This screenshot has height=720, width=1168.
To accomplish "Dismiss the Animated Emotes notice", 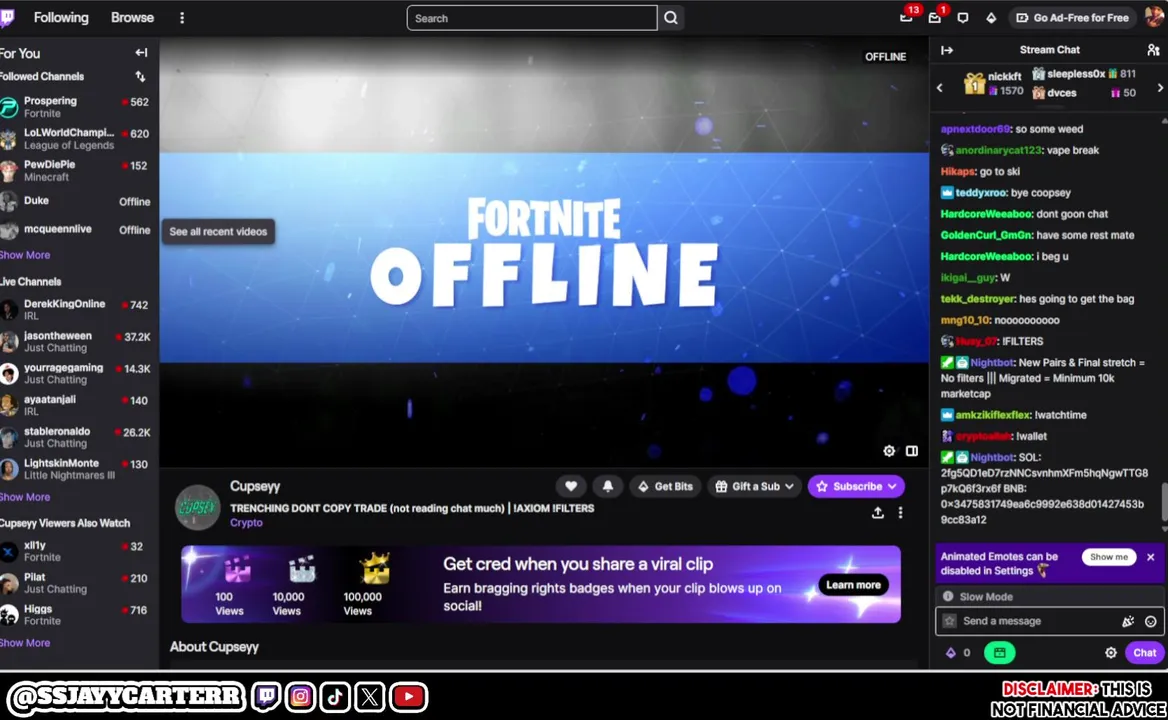I will [1151, 557].
